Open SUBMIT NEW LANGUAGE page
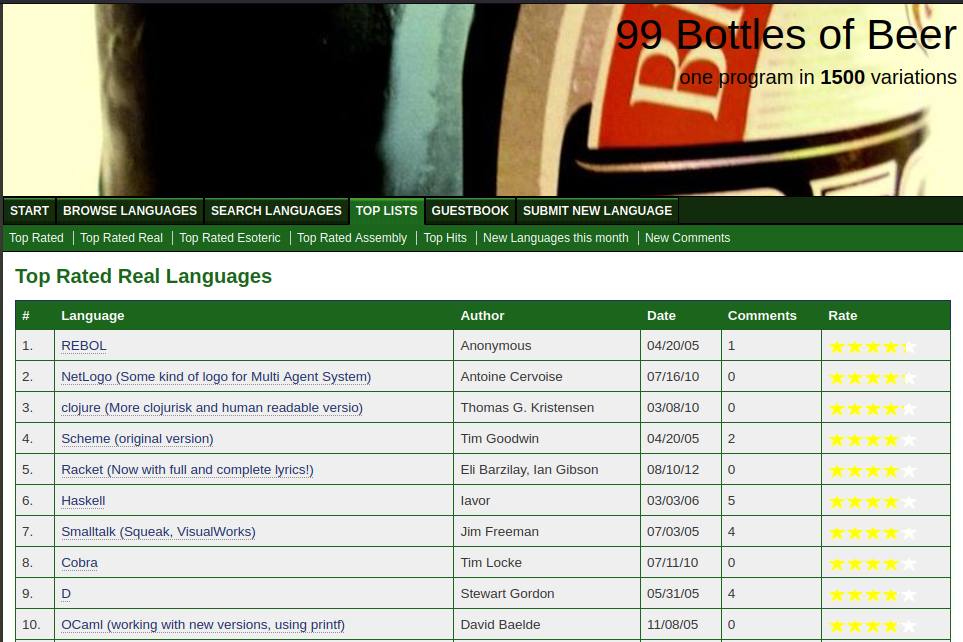This screenshot has height=642, width=963. point(597,211)
